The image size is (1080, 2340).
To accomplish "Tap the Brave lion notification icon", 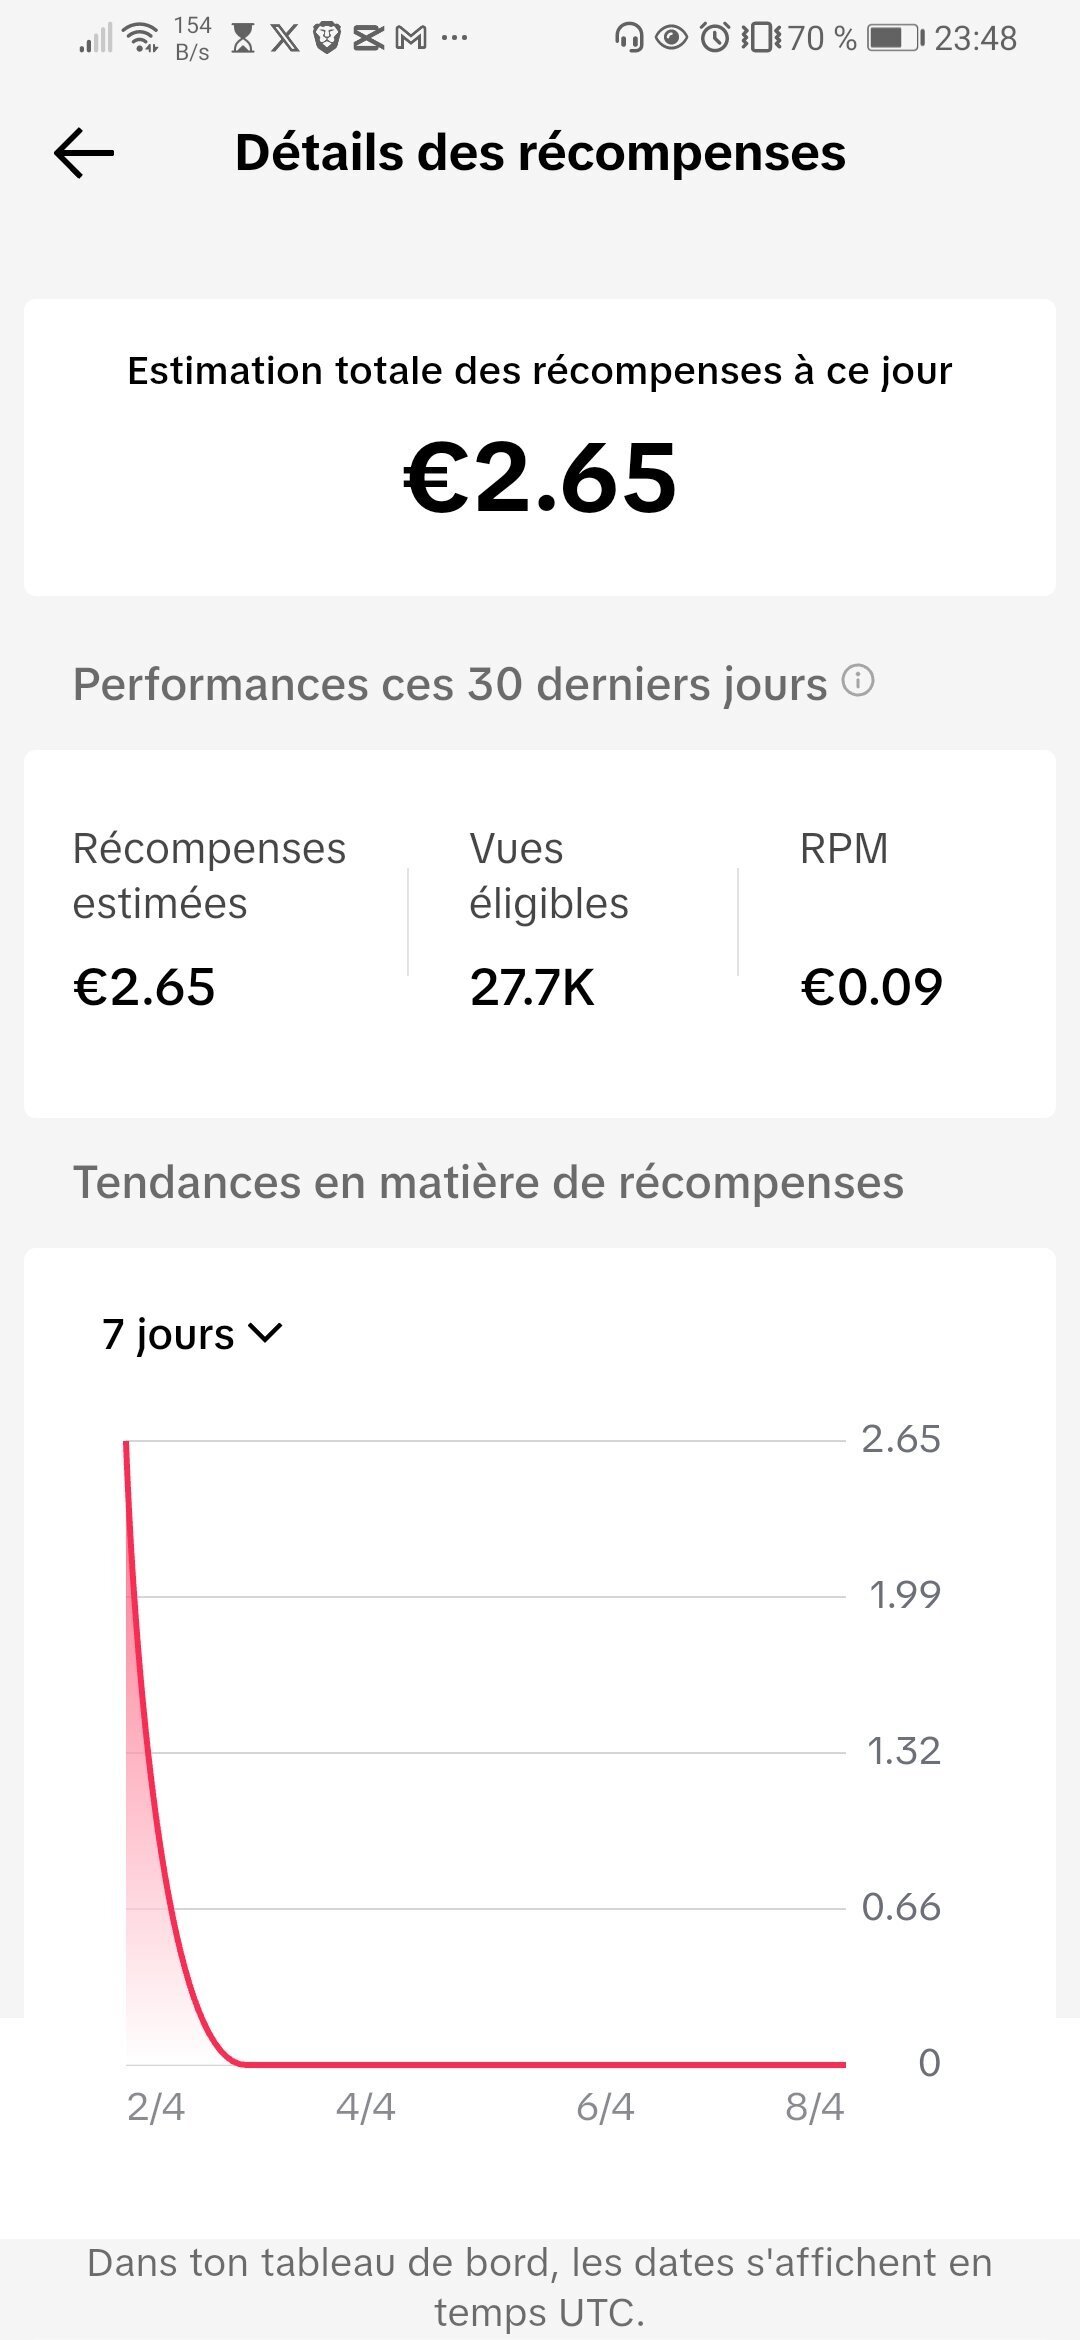I will pyautogui.click(x=327, y=38).
